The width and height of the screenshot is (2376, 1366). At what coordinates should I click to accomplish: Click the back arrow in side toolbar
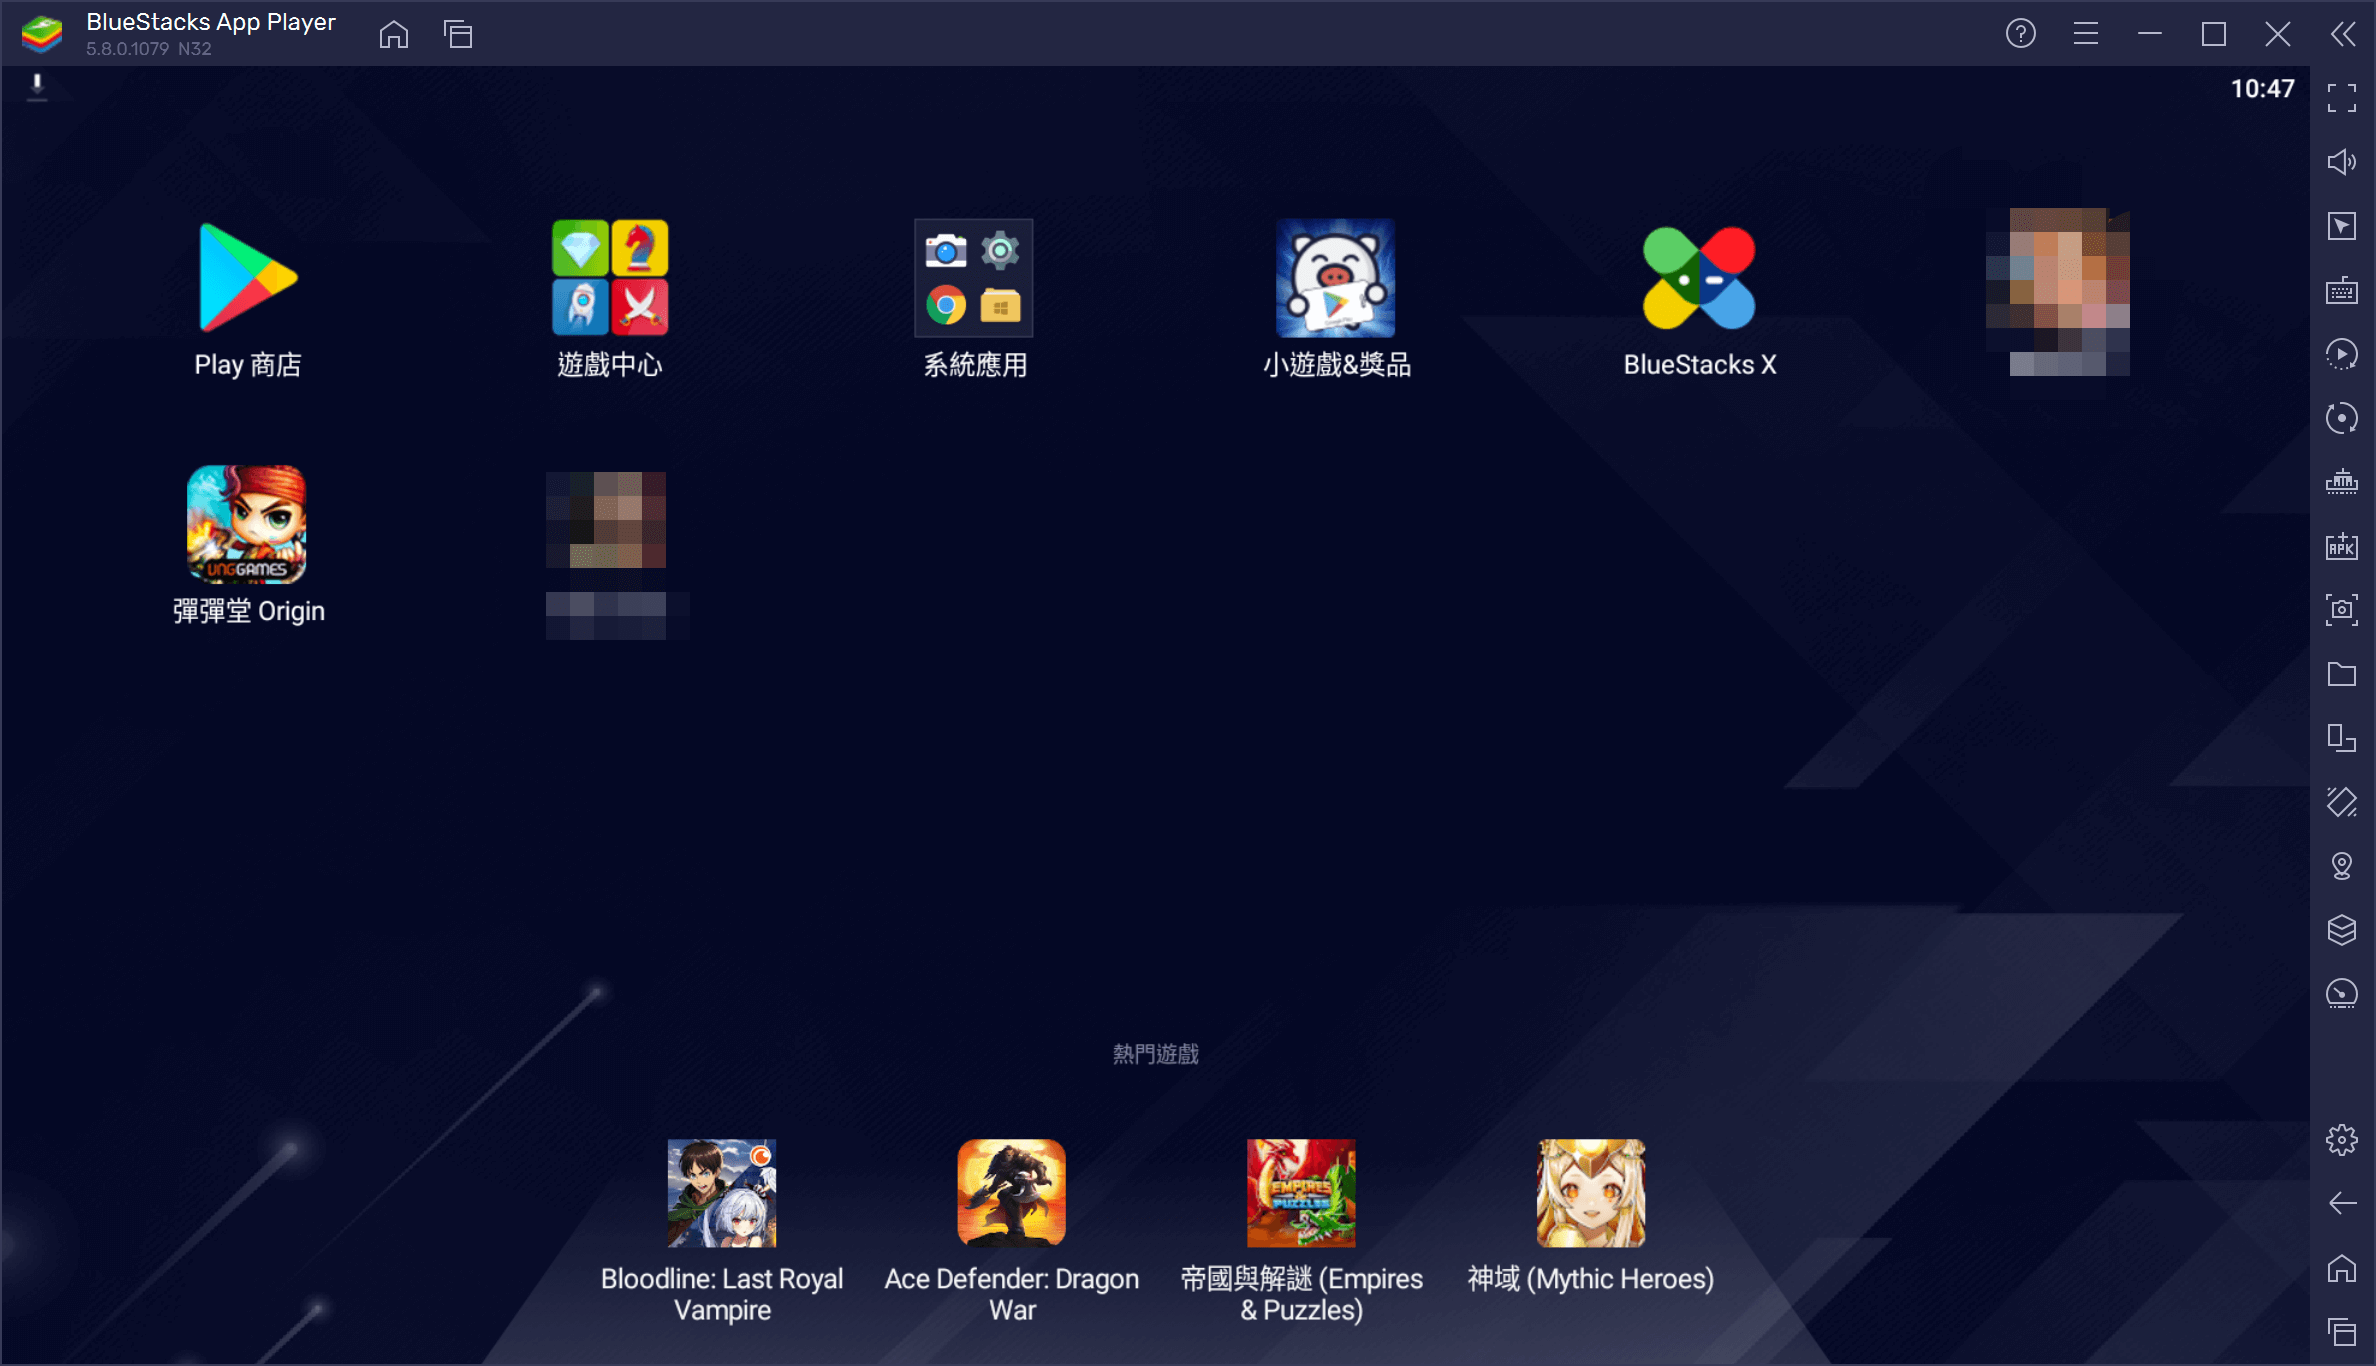[x=2342, y=1204]
